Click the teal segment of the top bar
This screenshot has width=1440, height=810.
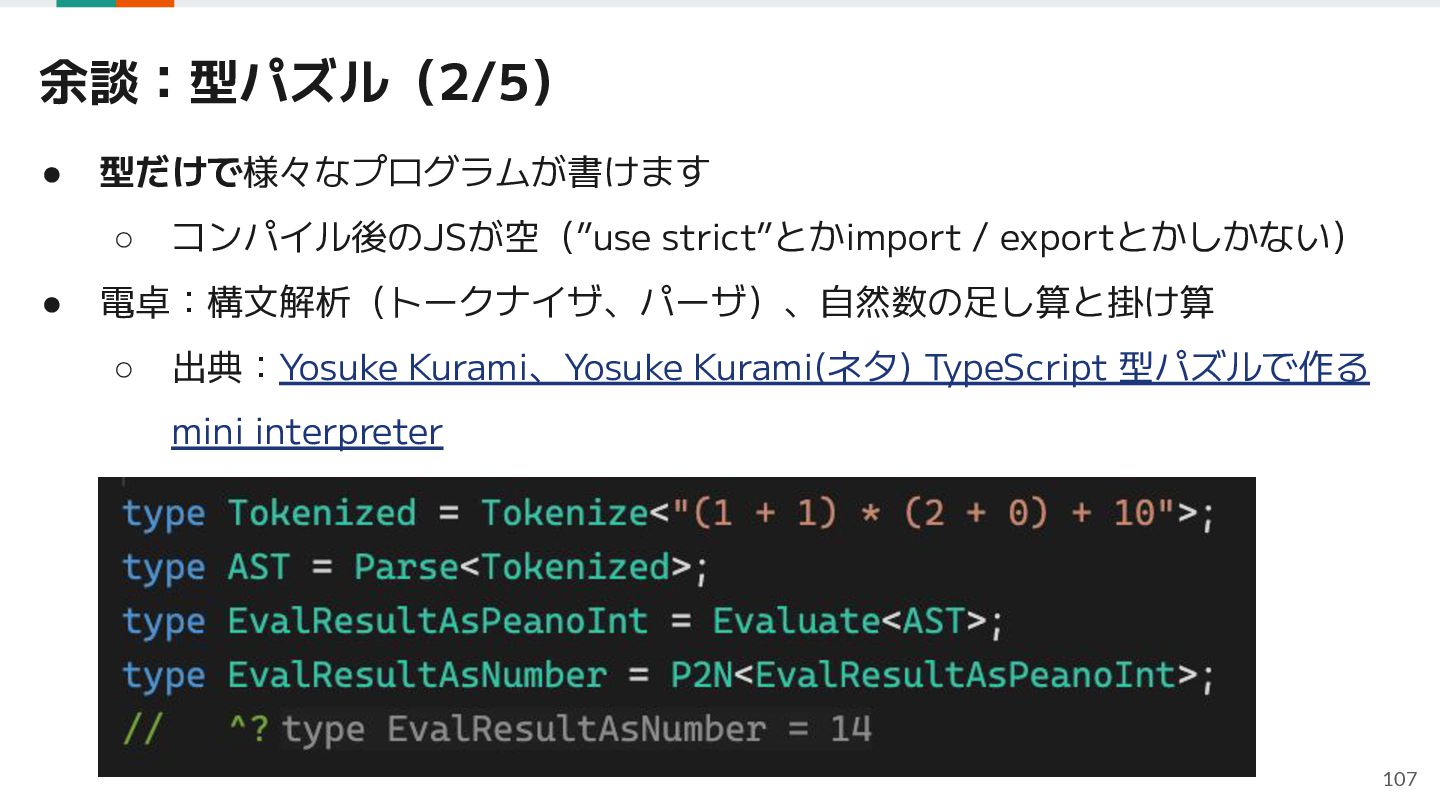coord(86,3)
